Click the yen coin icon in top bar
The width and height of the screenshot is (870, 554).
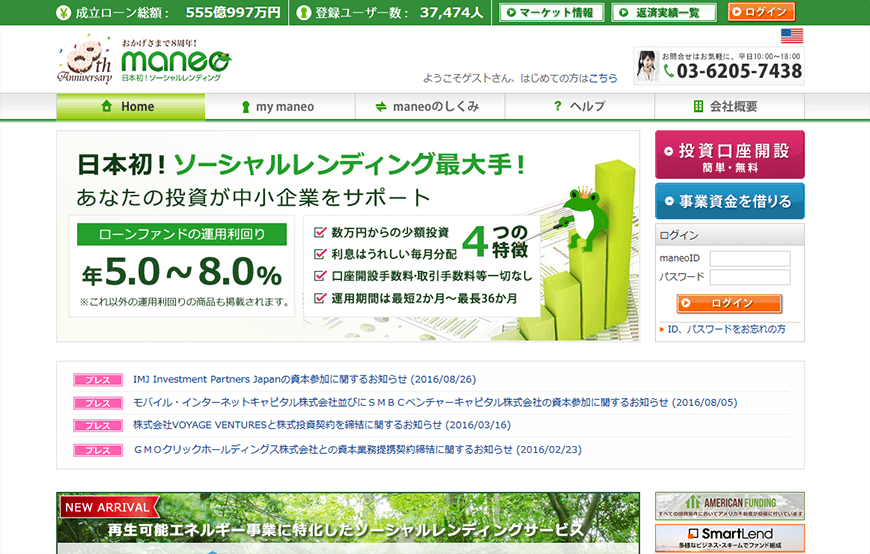click(63, 12)
